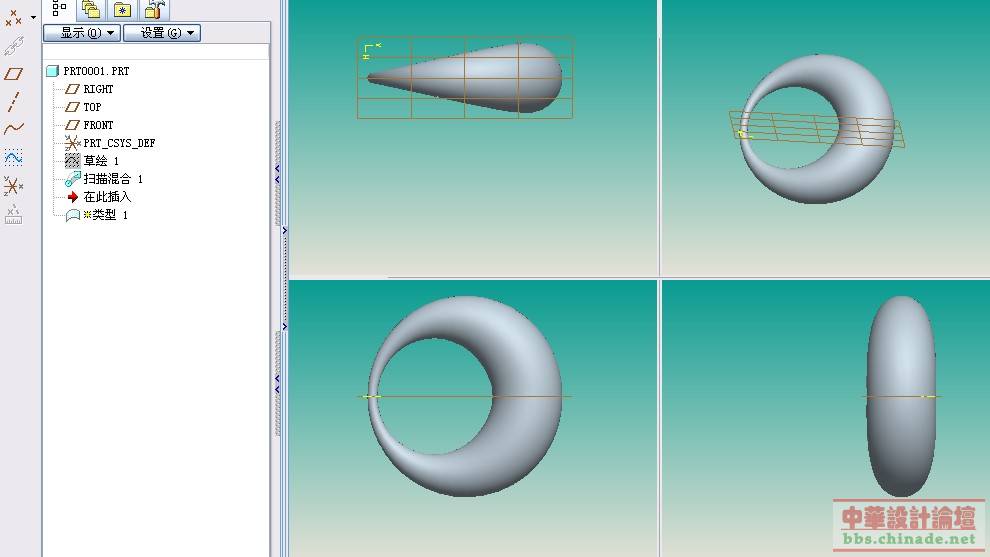Open the 显示(O) dropdown menu
Image resolution: width=990 pixels, height=557 pixels.
point(82,33)
